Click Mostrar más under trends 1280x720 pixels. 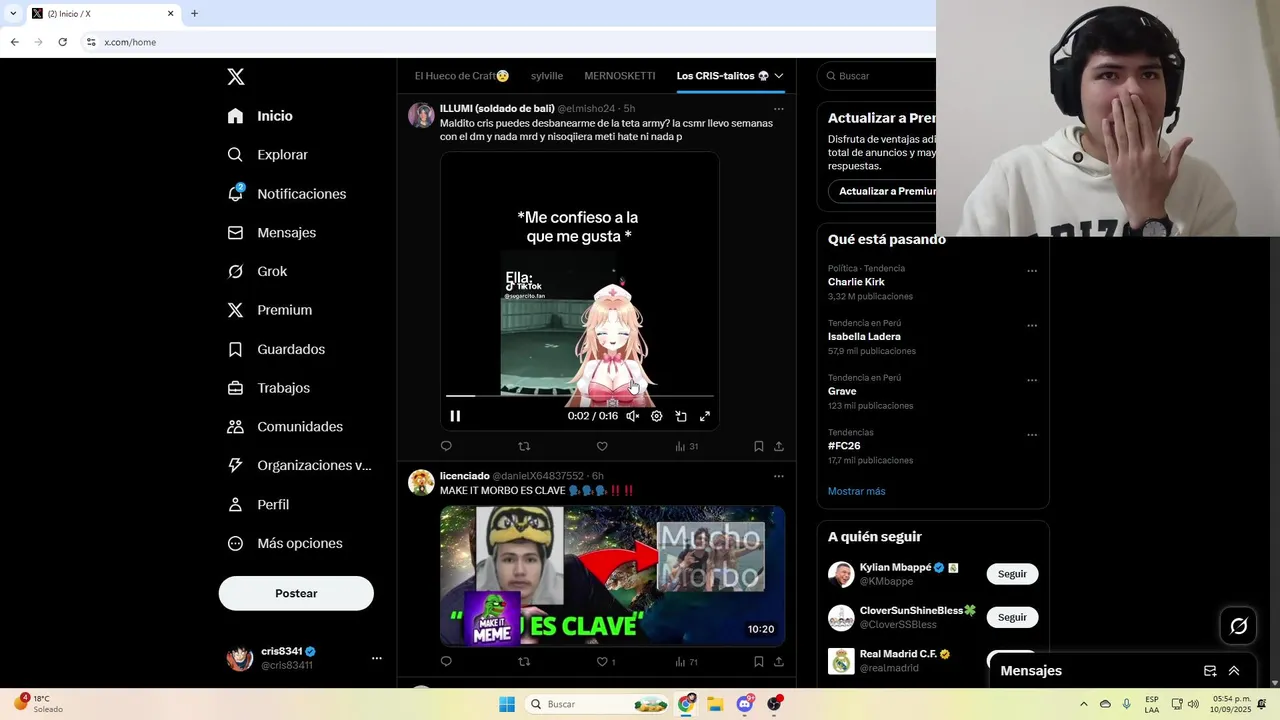tap(856, 491)
